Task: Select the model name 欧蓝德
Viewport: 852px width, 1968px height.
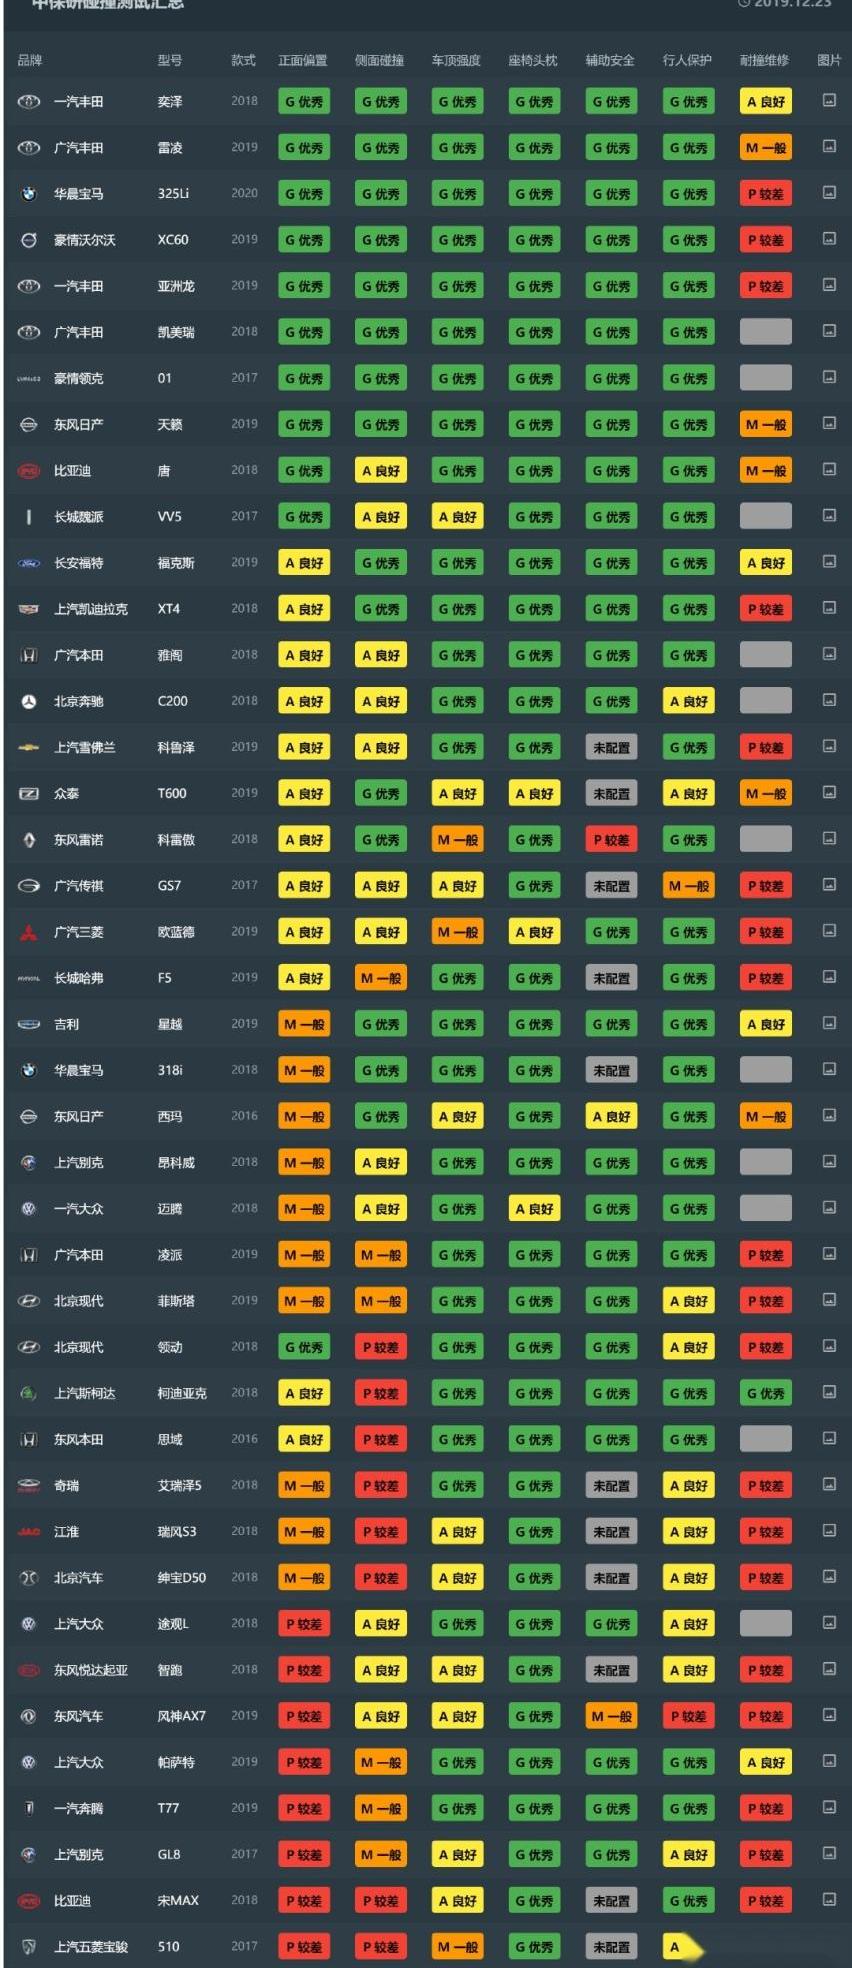Action: pos(176,932)
